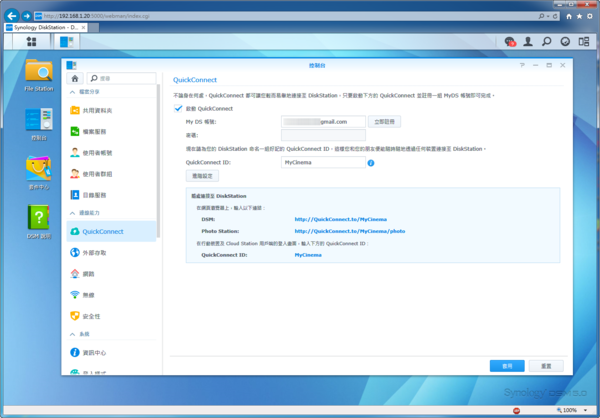Click the Control Panel home icon
Screen dimensions: 600x418
74,78
